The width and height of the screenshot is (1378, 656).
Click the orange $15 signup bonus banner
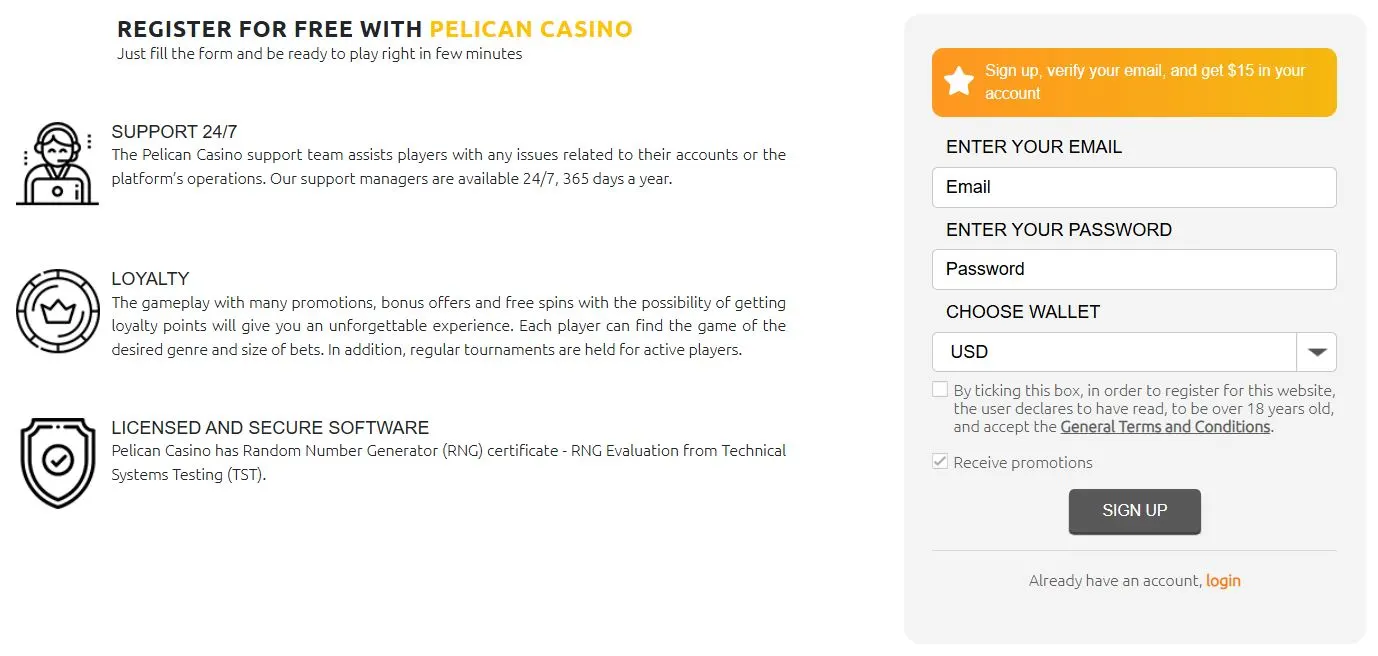point(1134,82)
